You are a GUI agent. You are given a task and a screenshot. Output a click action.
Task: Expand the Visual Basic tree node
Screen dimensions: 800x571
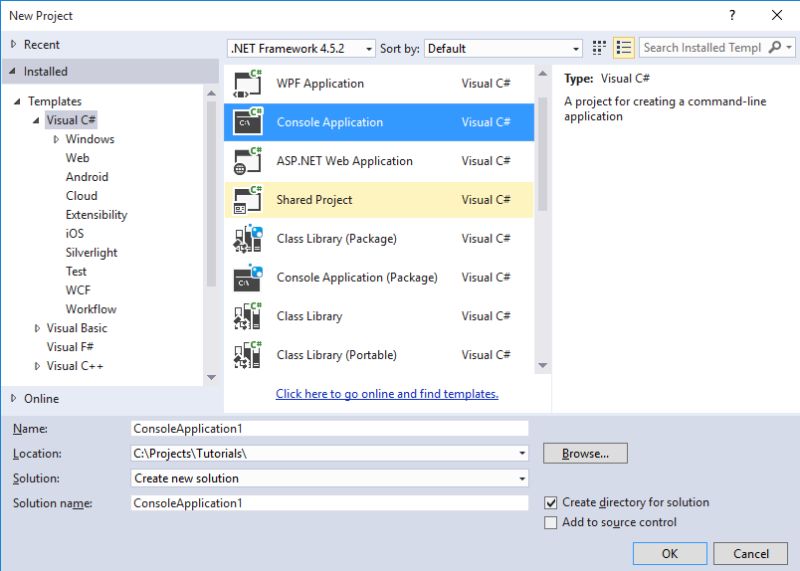(x=37, y=328)
